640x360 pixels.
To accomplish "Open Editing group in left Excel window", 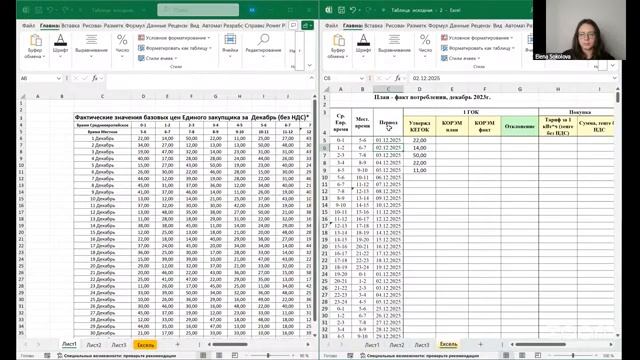I will [263, 45].
